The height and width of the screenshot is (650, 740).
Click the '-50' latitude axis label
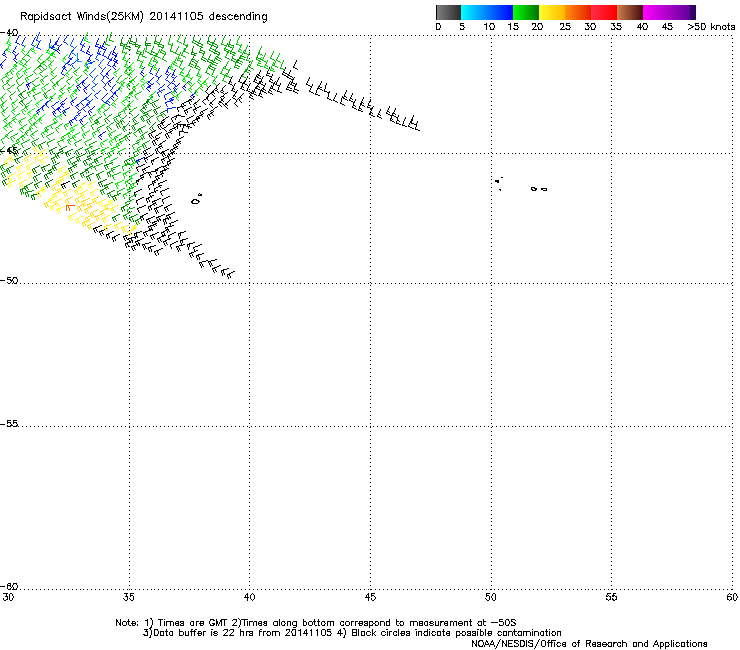pos(9,280)
